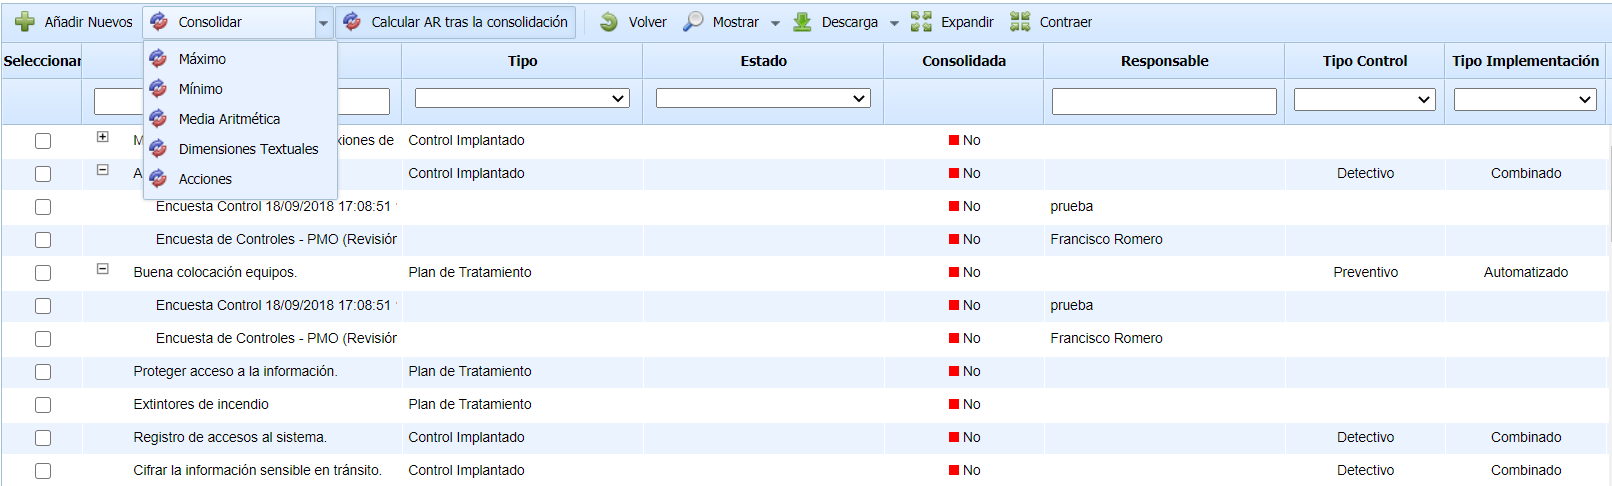Tick the checkbox for Buena colocación equipos
This screenshot has height=486, width=1612.
click(x=43, y=273)
